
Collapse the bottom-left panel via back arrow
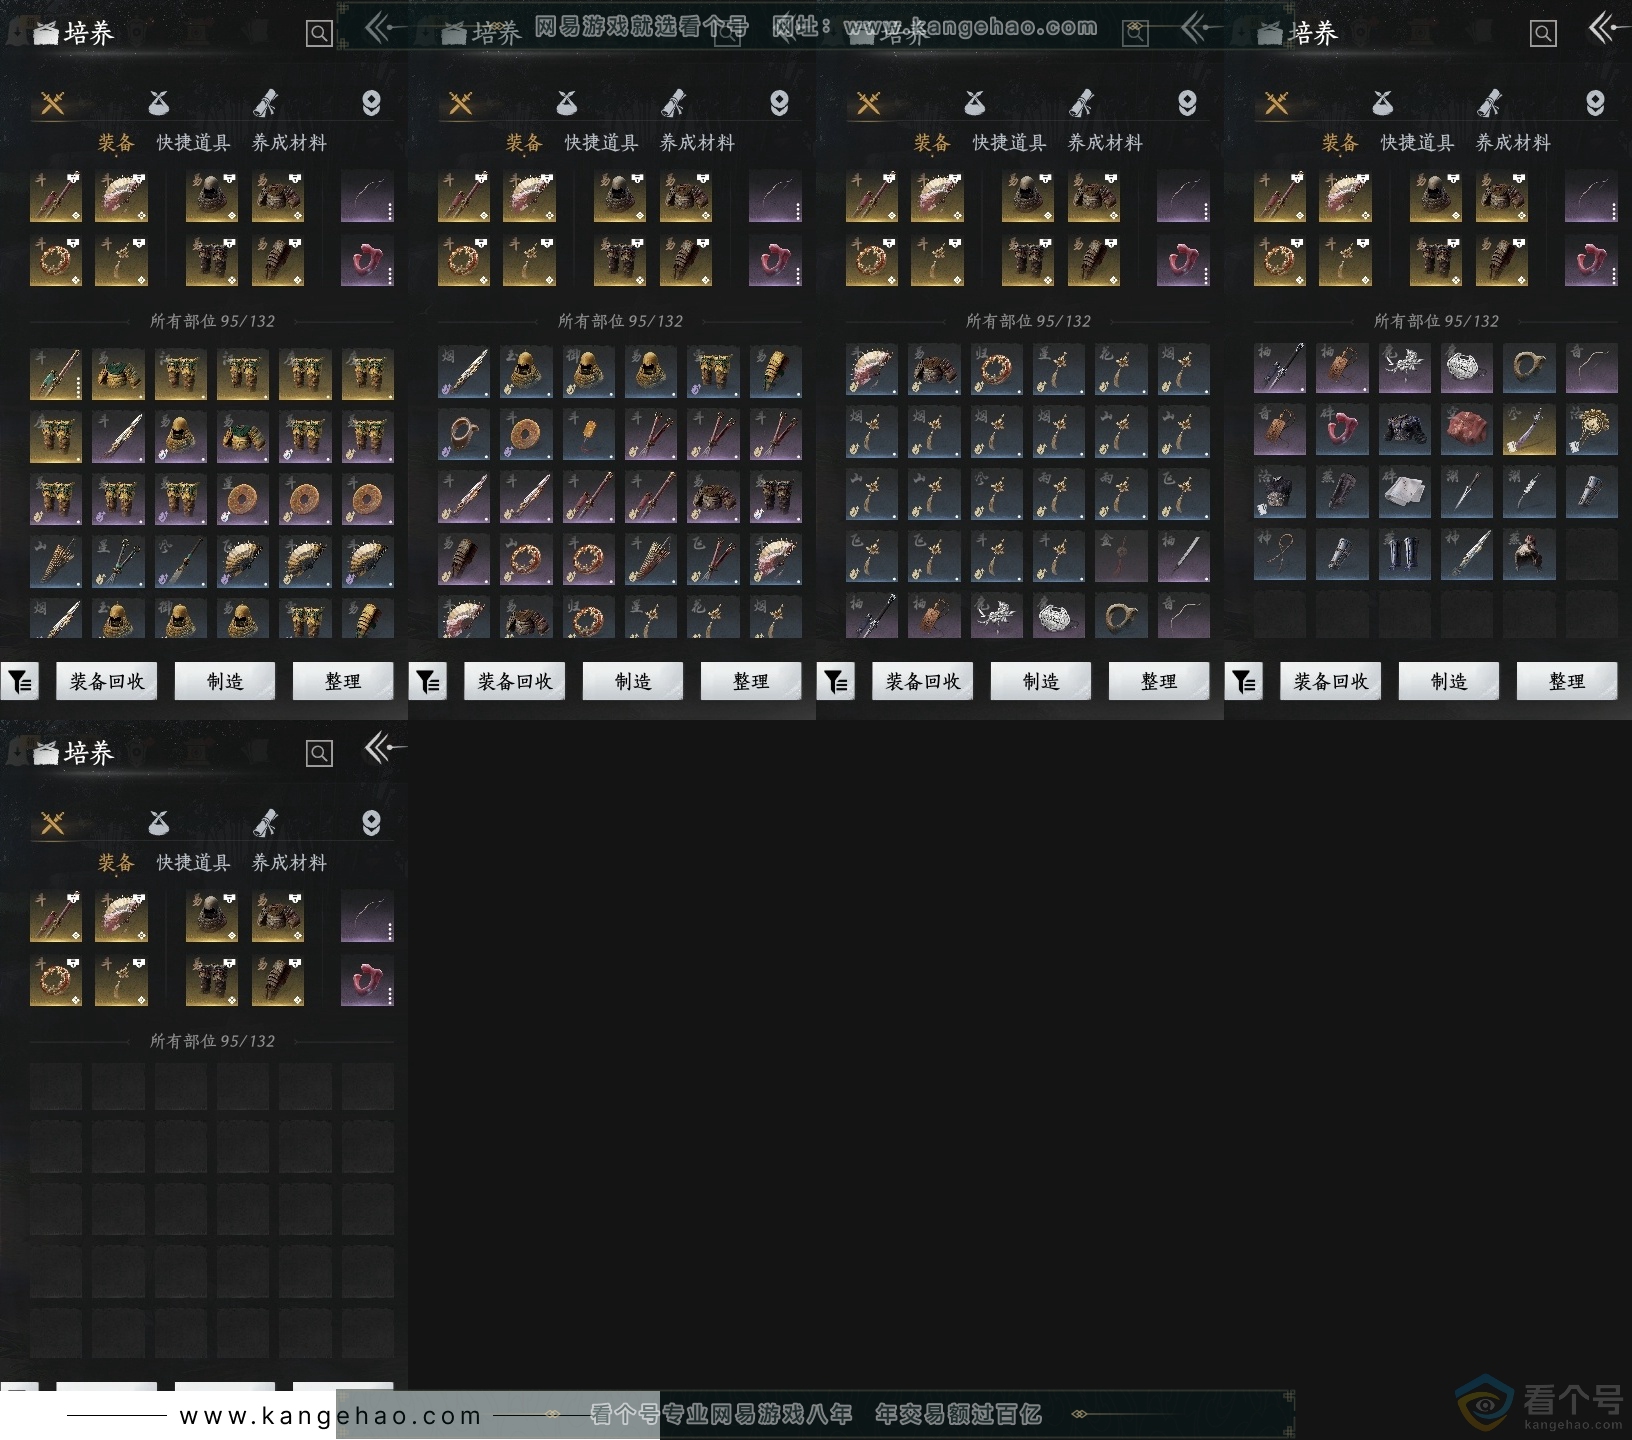pyautogui.click(x=384, y=747)
